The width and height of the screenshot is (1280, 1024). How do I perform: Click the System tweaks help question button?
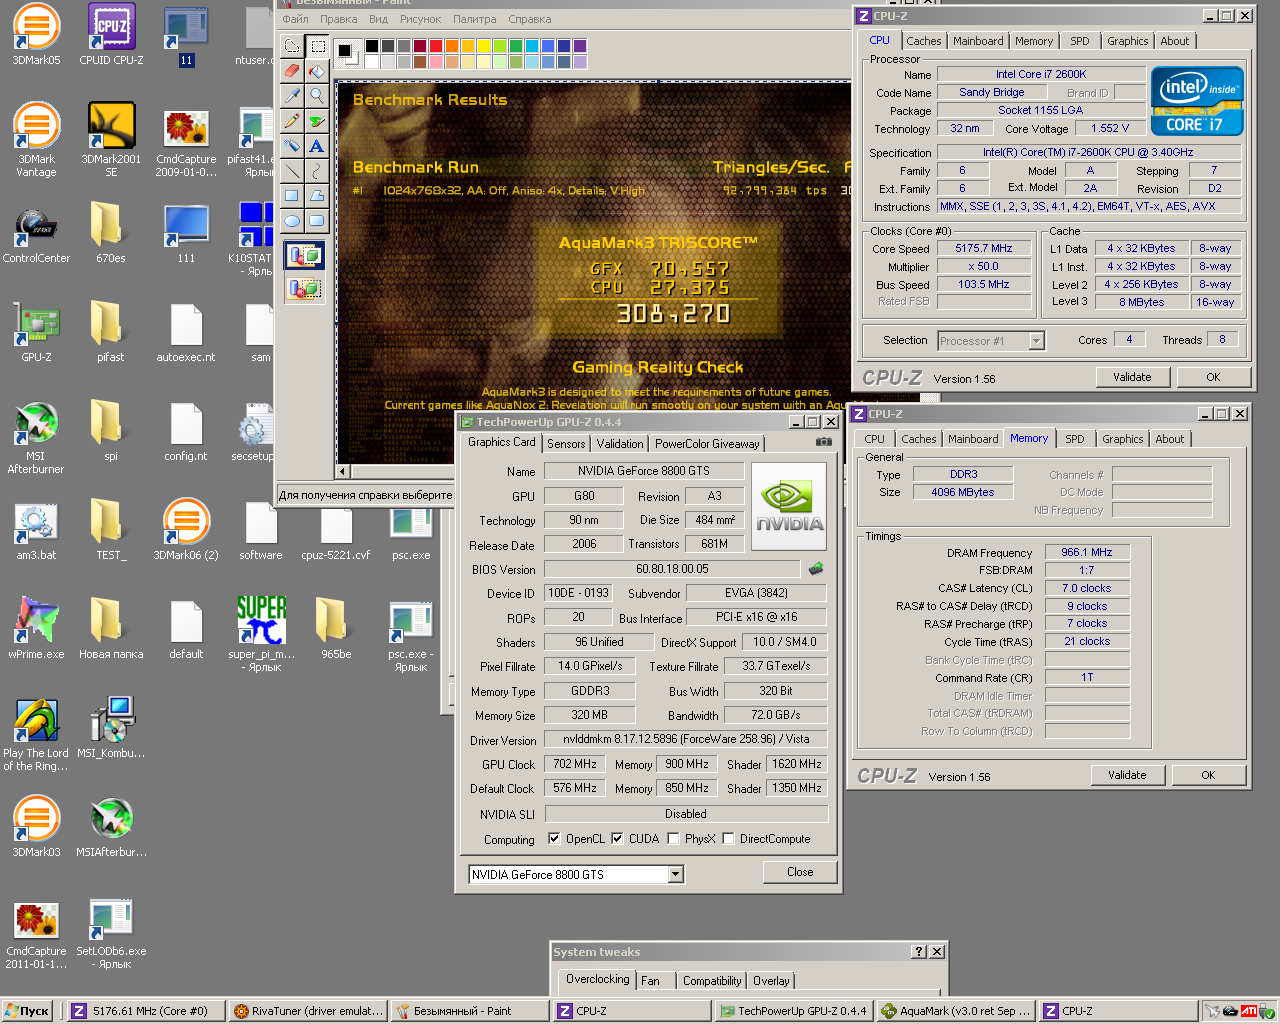coord(919,952)
